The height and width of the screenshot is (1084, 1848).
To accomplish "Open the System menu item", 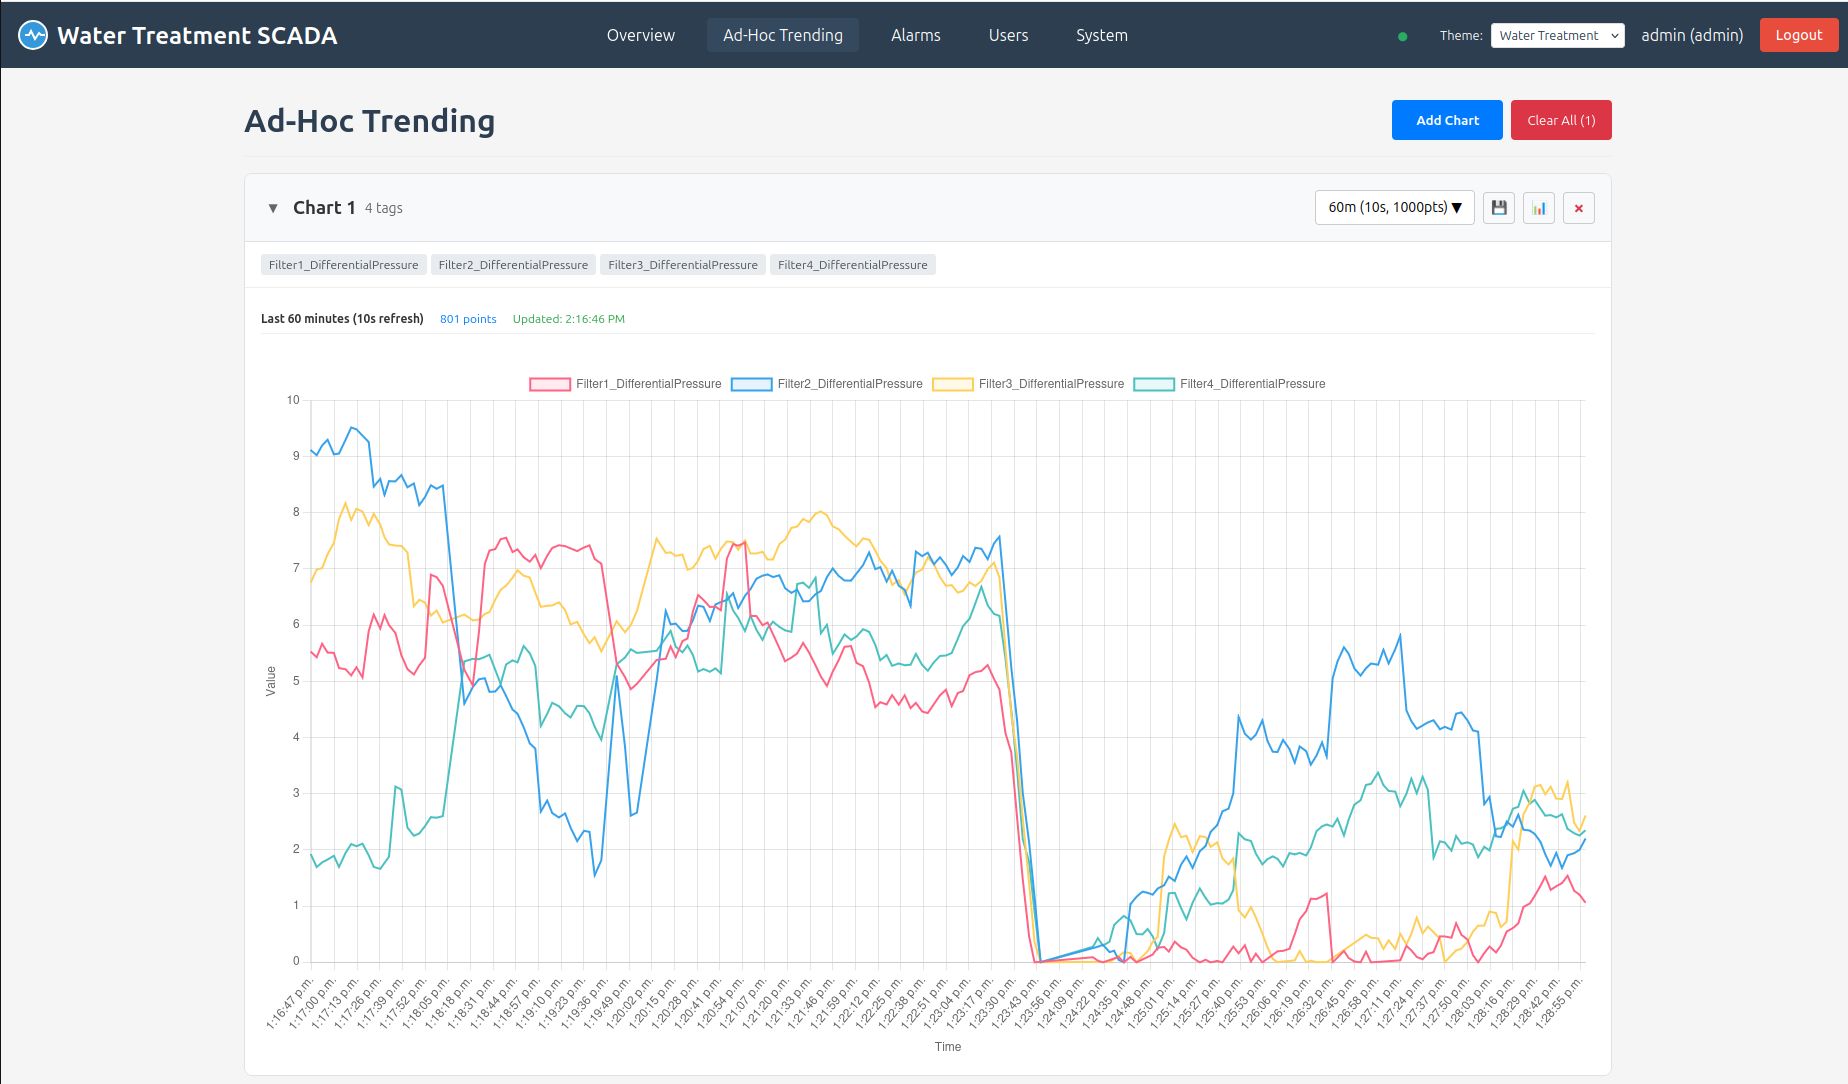I will (1102, 35).
